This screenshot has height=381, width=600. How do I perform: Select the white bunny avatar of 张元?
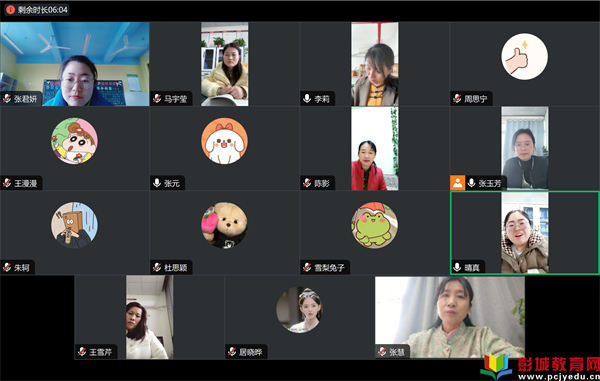(225, 141)
